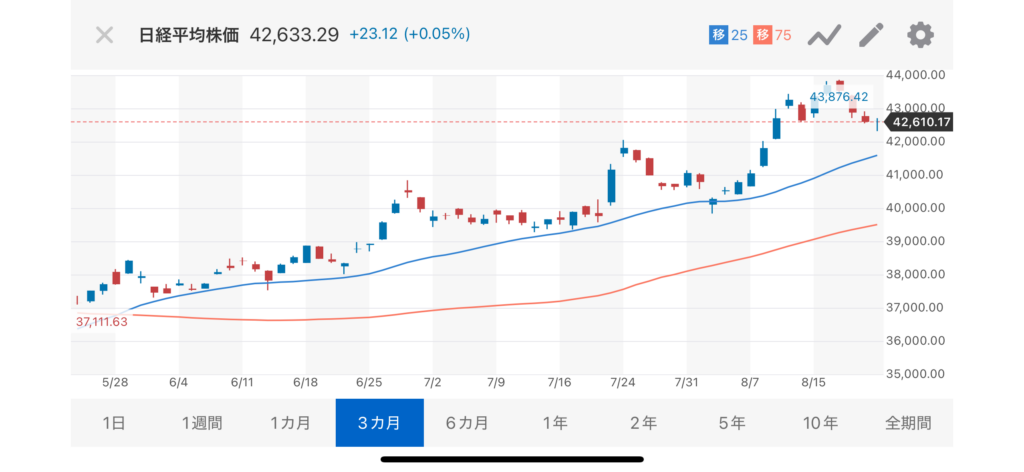Switch to the 10年 period tab

pos(820,423)
